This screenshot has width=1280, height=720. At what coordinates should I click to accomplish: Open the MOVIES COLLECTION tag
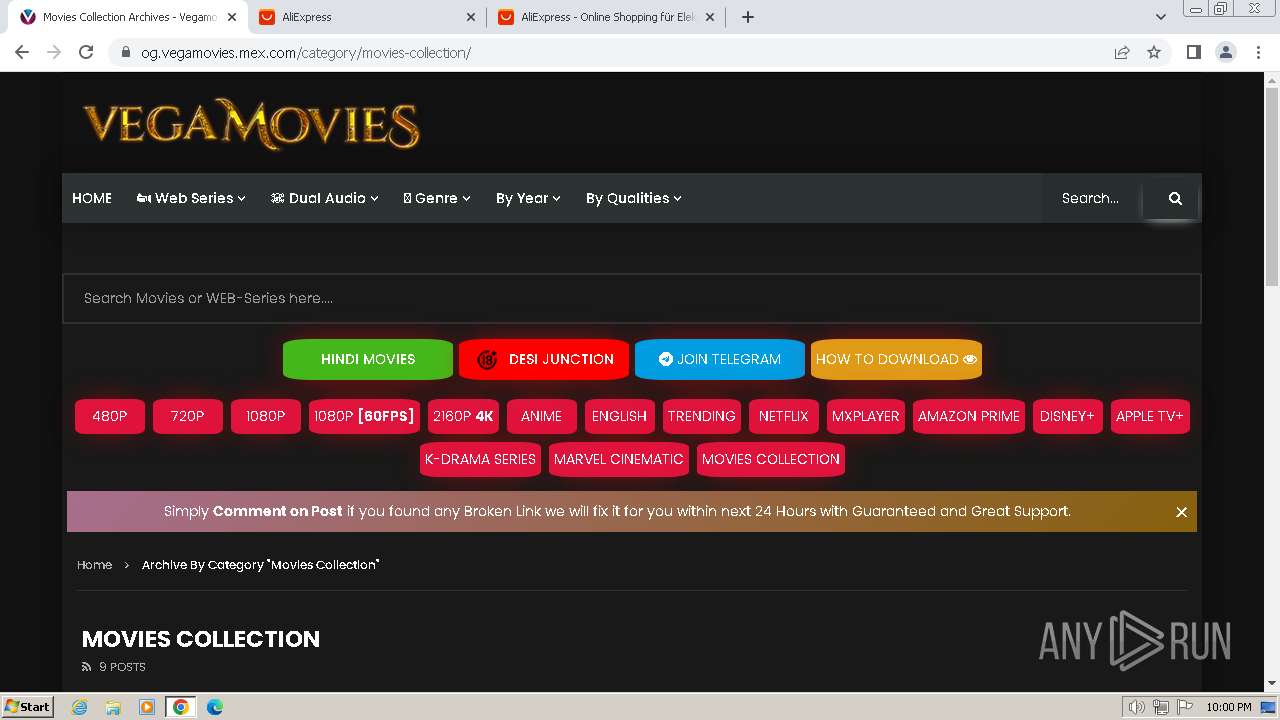[771, 459]
